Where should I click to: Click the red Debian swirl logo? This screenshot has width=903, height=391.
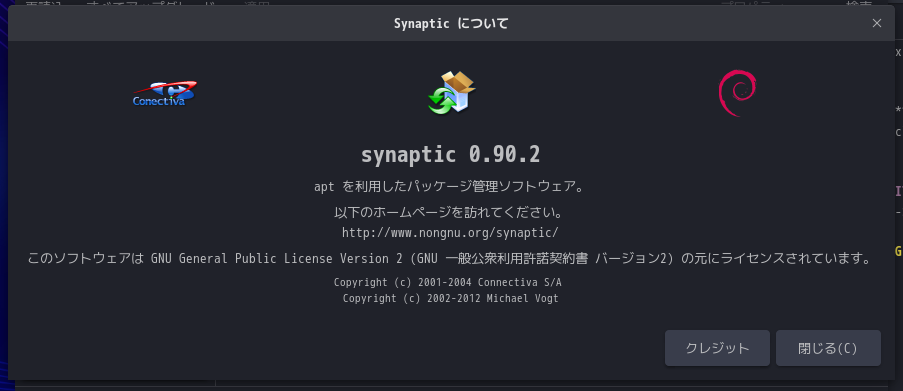(x=737, y=93)
